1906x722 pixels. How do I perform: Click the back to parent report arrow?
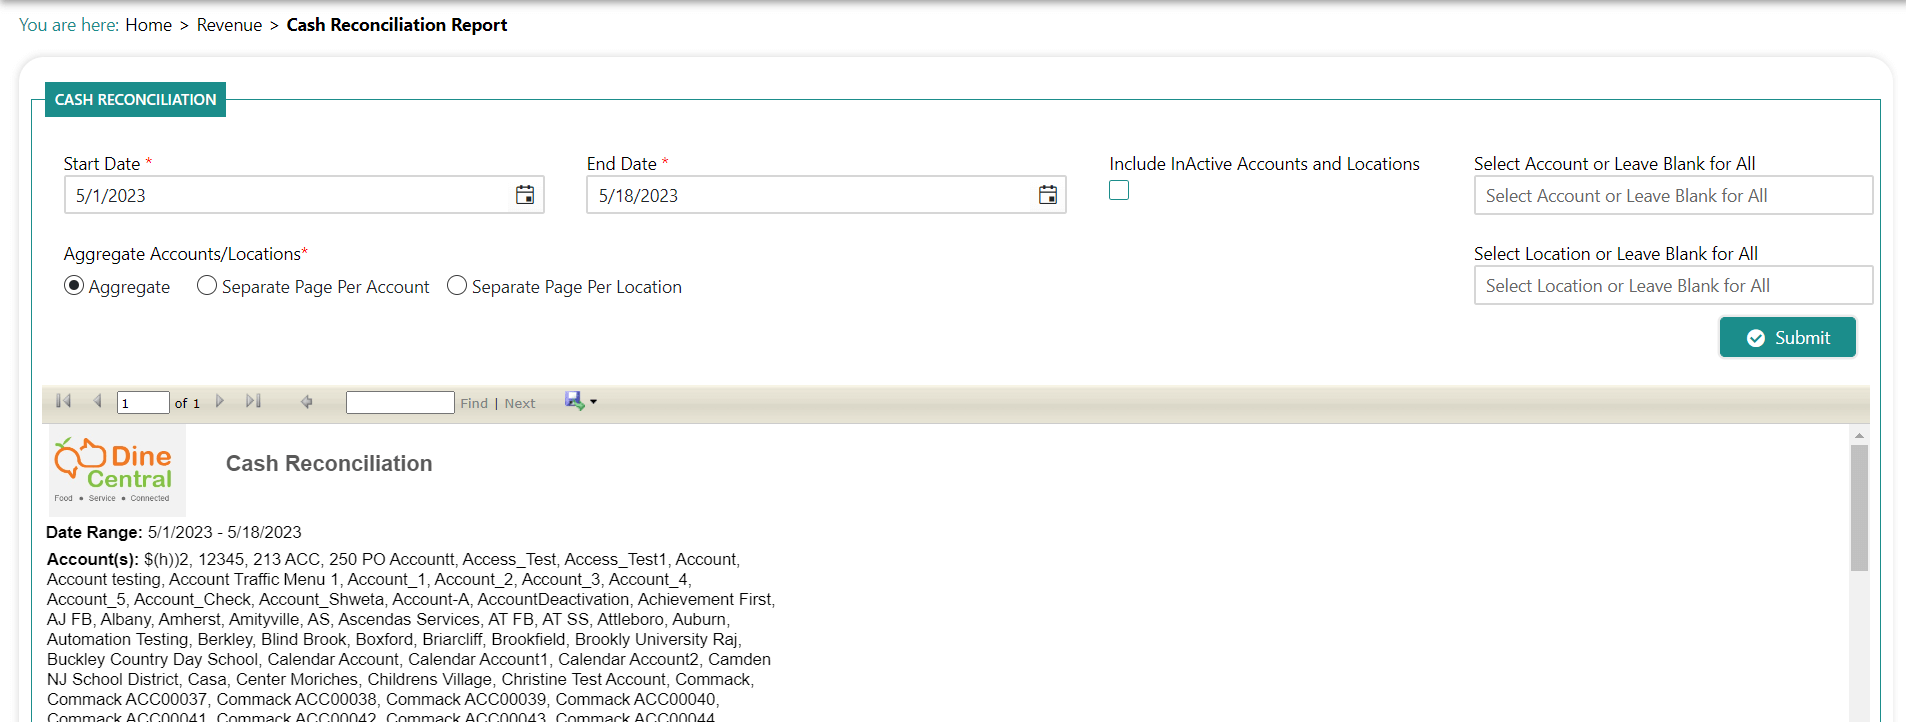307,401
